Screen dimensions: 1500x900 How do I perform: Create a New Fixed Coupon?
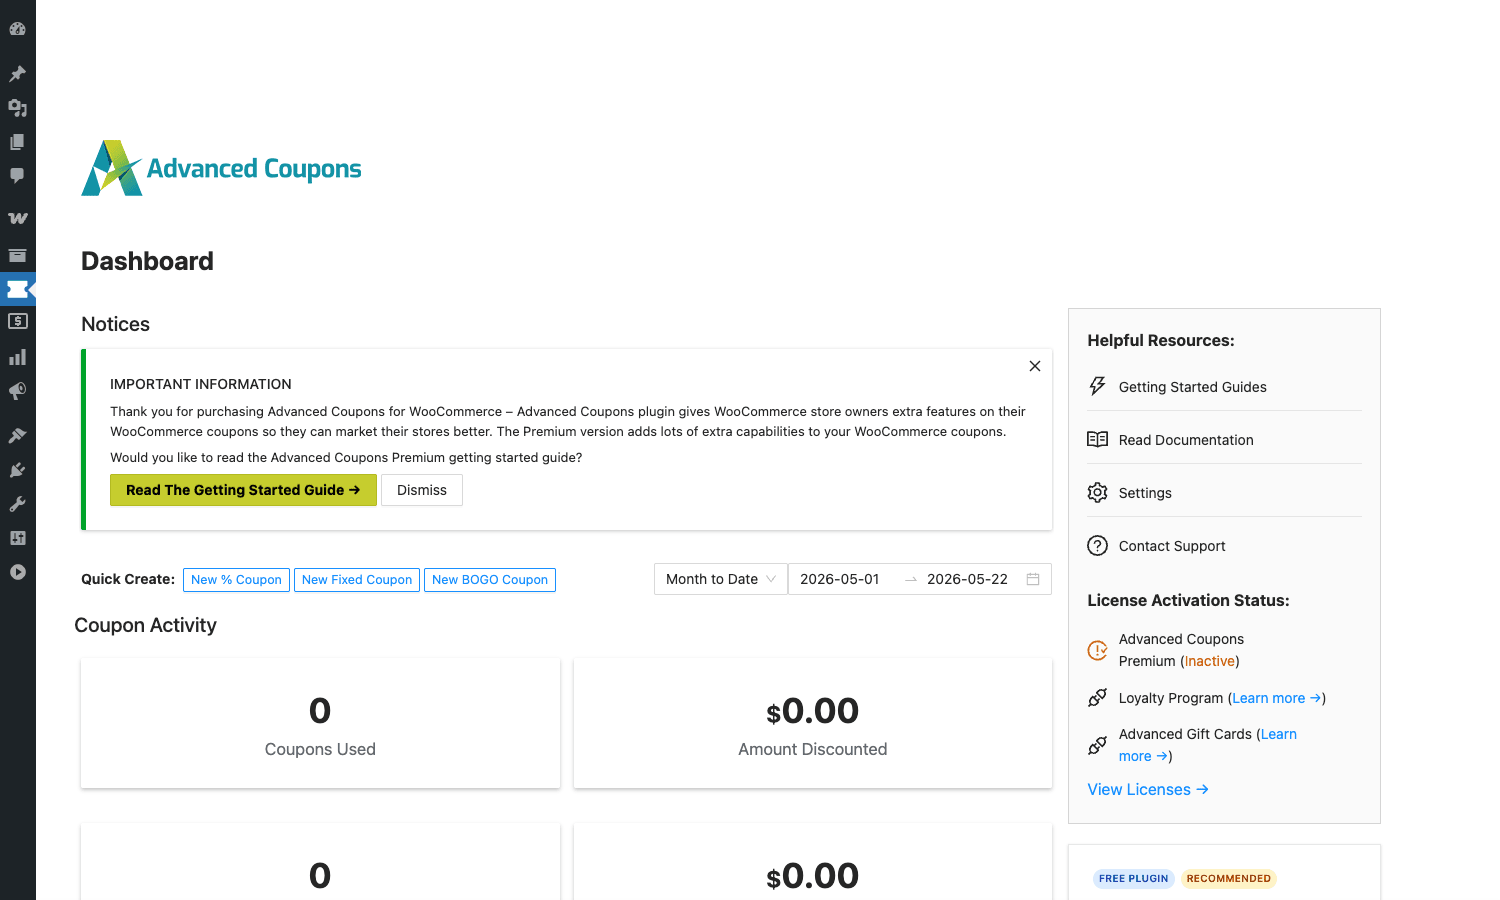click(x=357, y=580)
